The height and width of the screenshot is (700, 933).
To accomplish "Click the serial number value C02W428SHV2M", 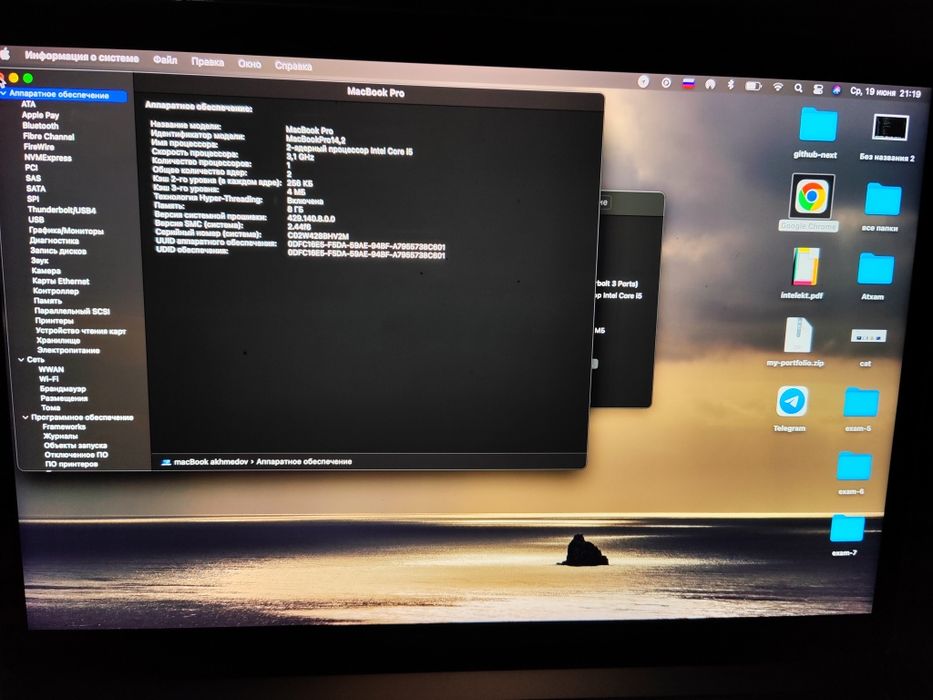I will pyautogui.click(x=318, y=236).
